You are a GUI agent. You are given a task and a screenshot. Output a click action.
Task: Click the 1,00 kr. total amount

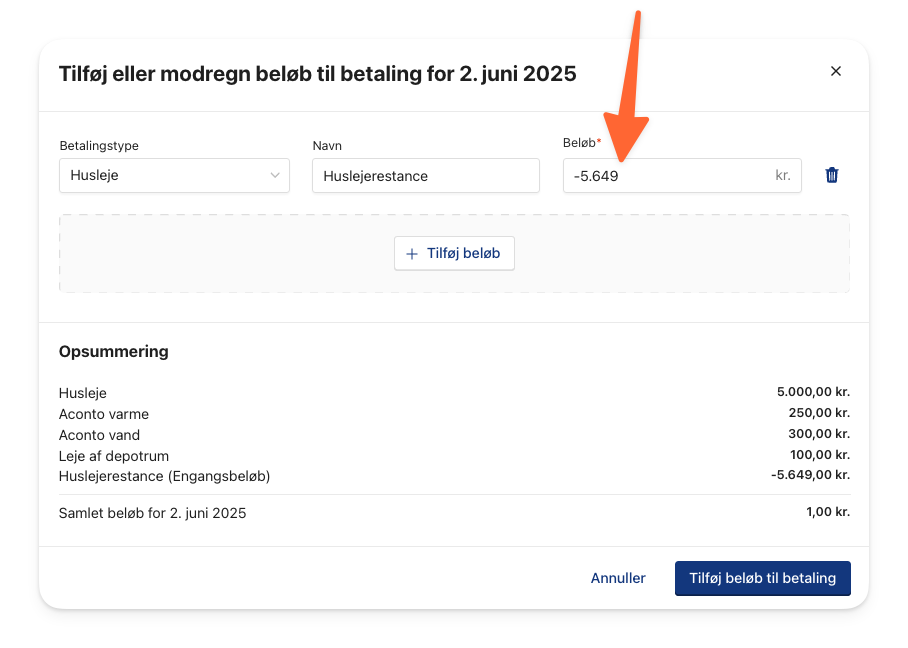click(828, 512)
